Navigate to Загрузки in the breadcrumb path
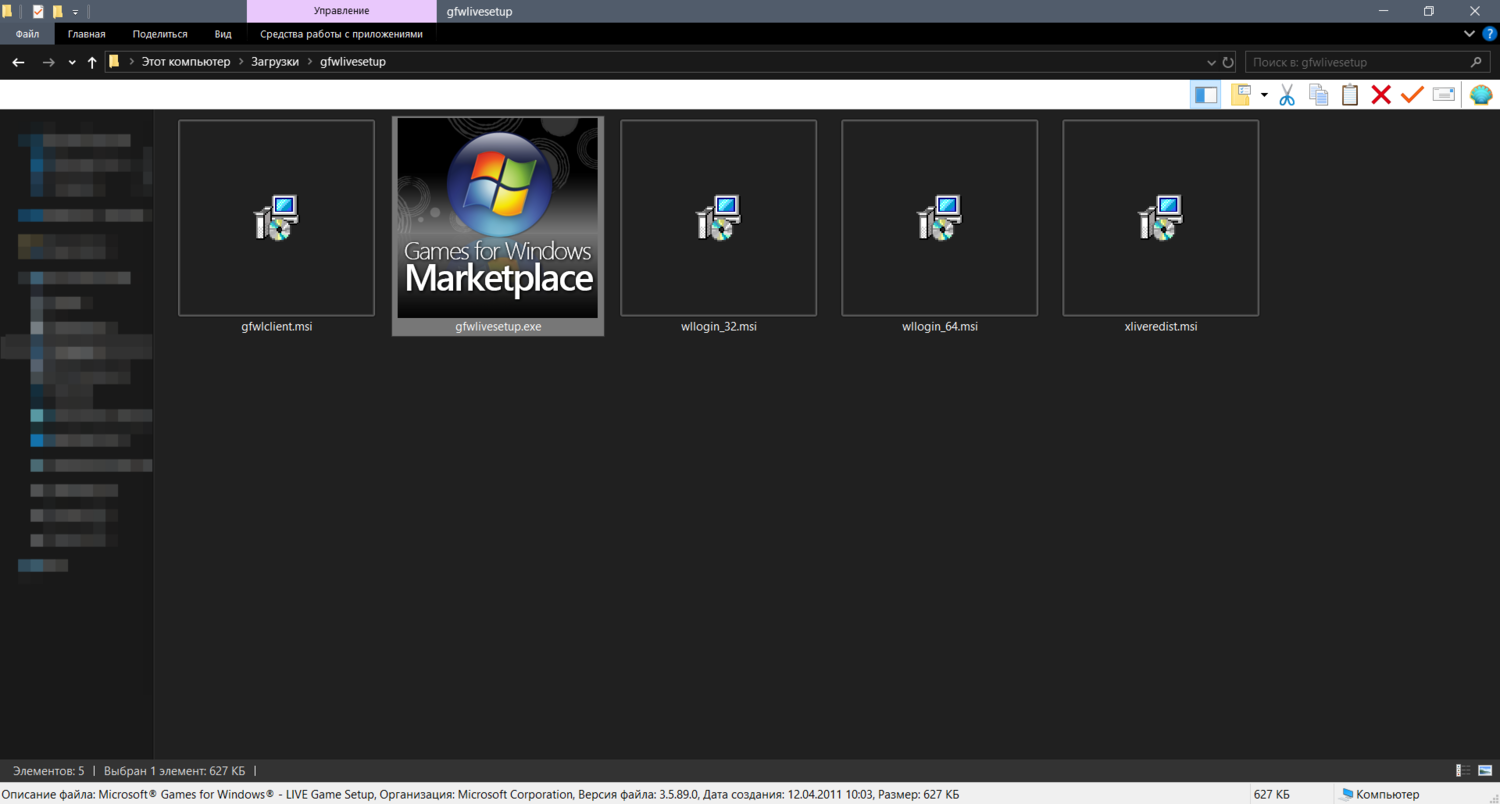1500x804 pixels. pos(275,62)
